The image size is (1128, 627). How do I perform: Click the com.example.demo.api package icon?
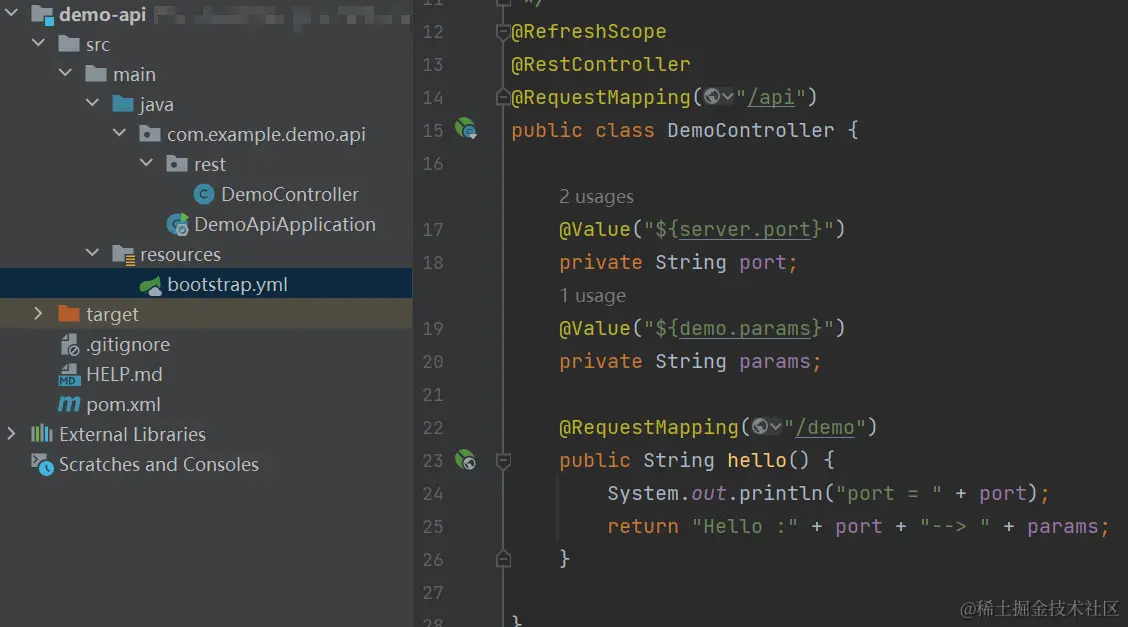coord(150,134)
